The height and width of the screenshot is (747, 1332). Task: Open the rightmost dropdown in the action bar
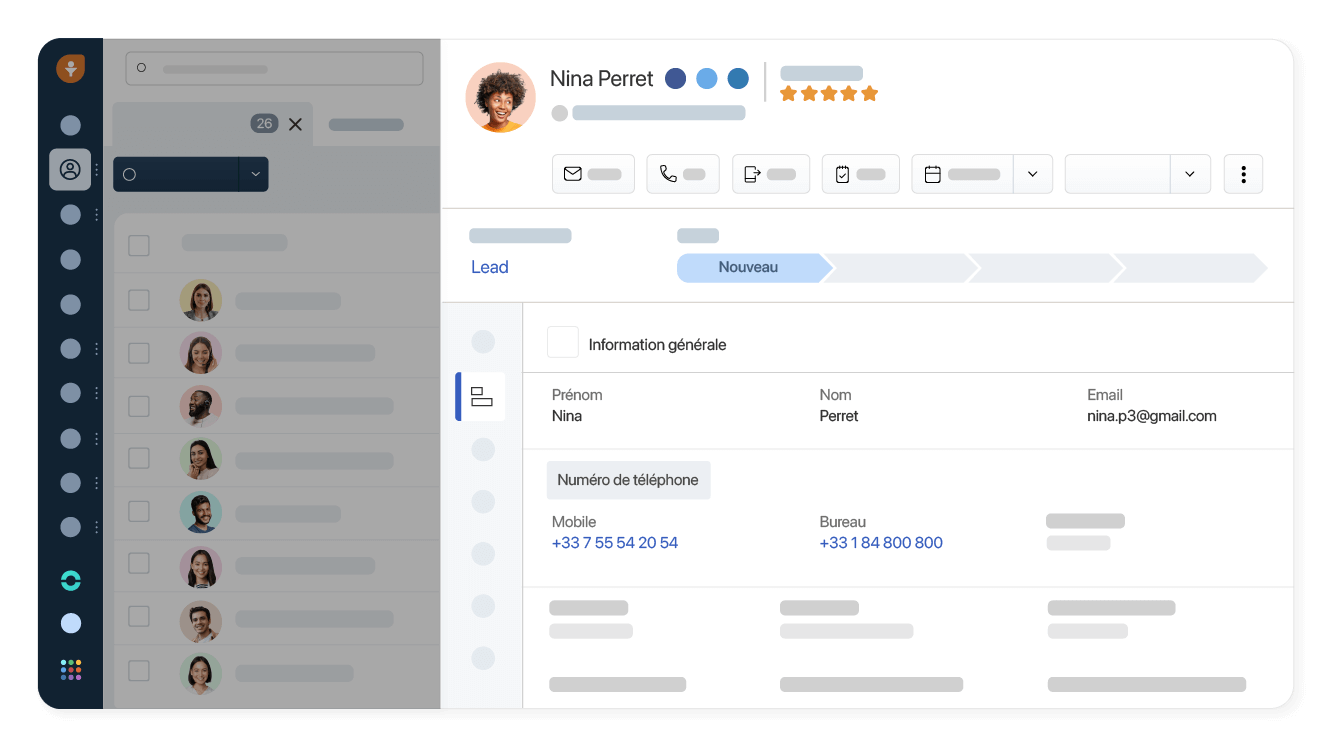coord(1190,173)
